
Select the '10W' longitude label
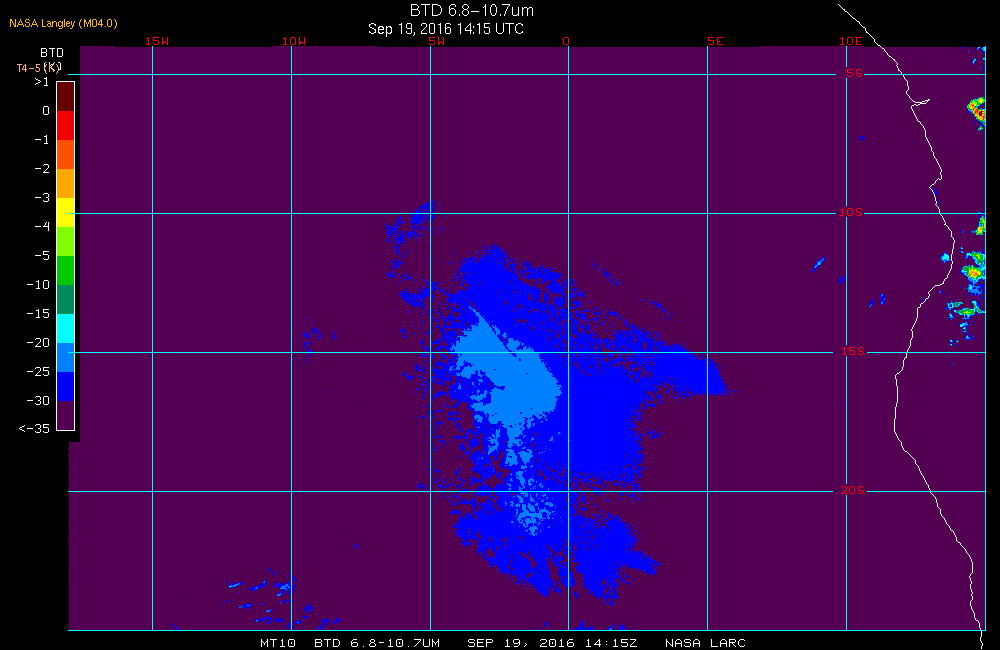[294, 41]
